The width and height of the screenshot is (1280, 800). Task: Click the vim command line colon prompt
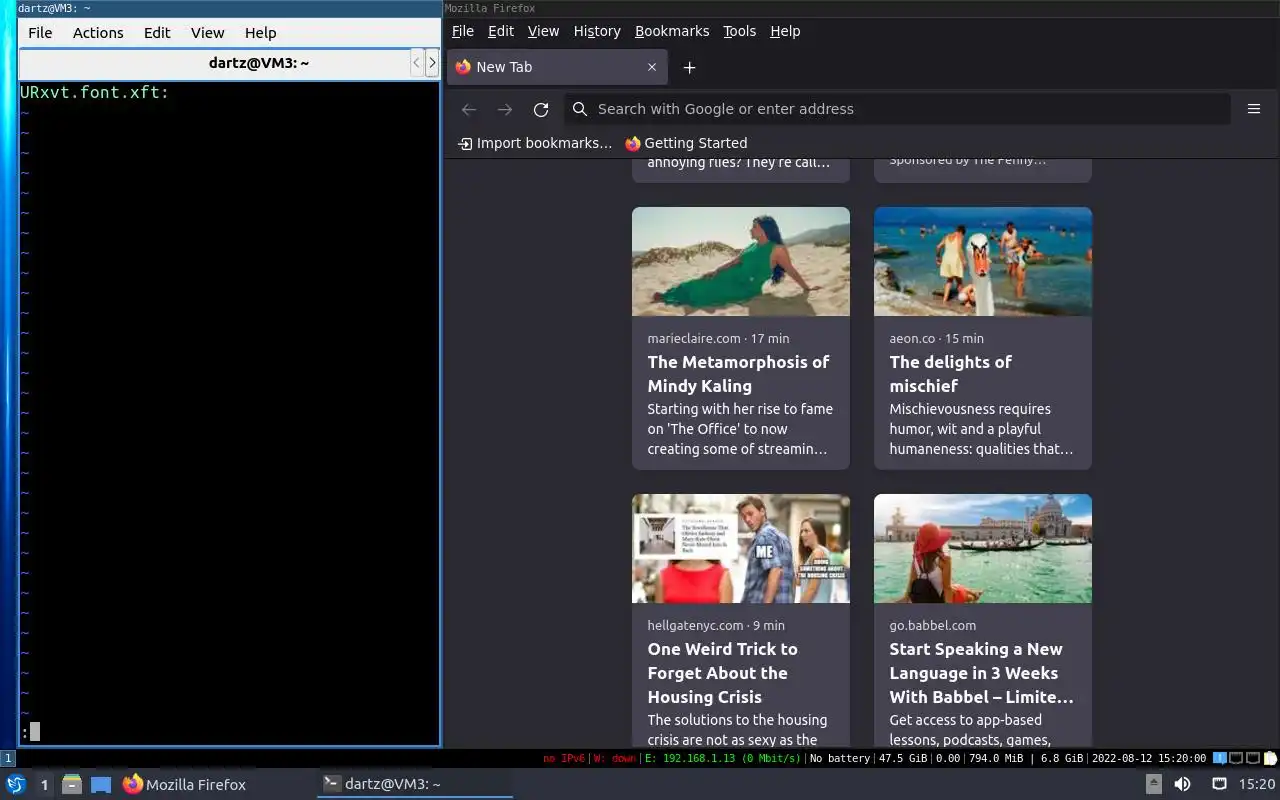pos(24,733)
